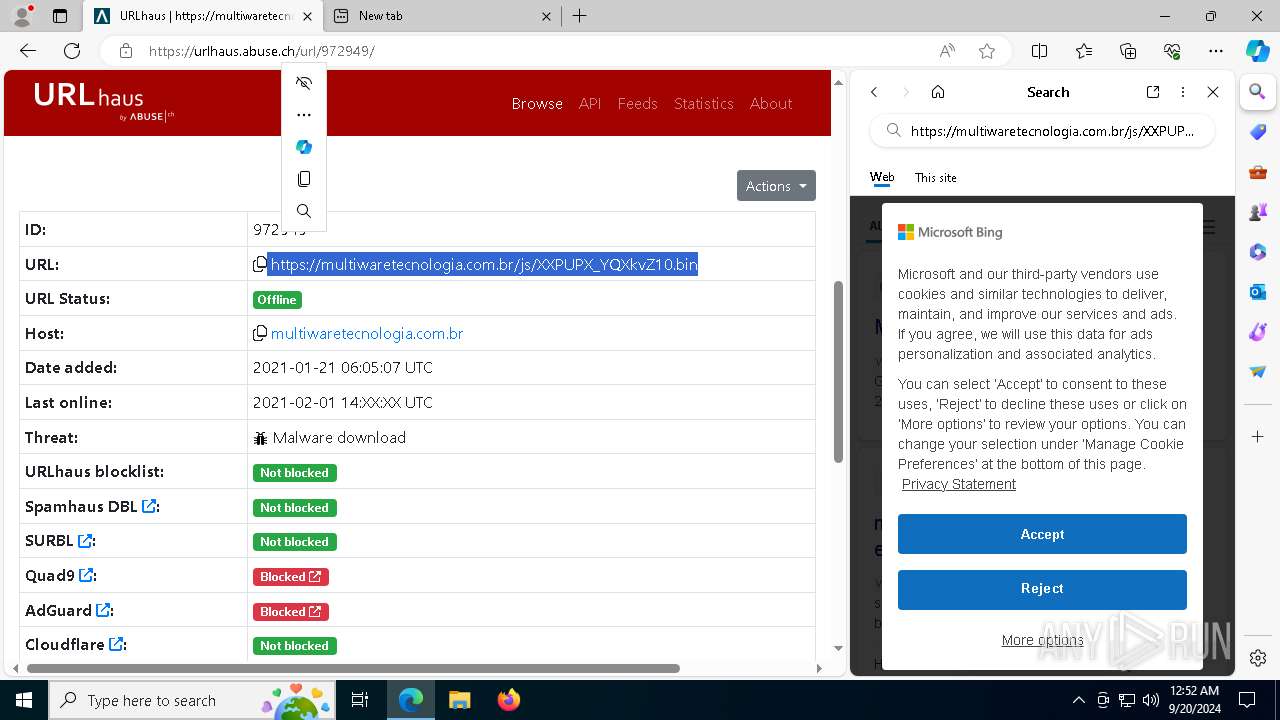Copy the host name to clipboard

[260, 334]
